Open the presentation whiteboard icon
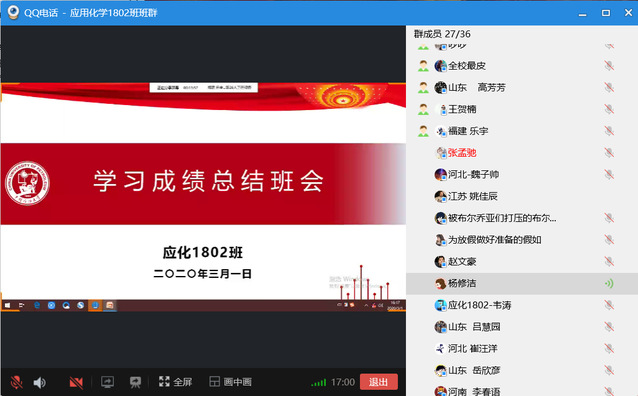638x396 pixels. (135, 382)
